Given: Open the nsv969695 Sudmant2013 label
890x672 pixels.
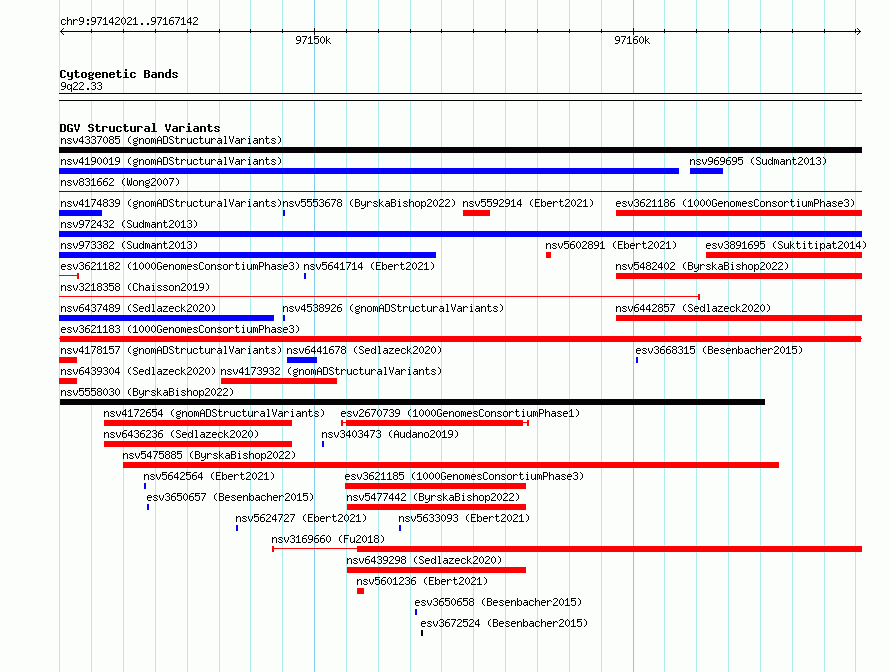Looking at the screenshot, I should [758, 161].
